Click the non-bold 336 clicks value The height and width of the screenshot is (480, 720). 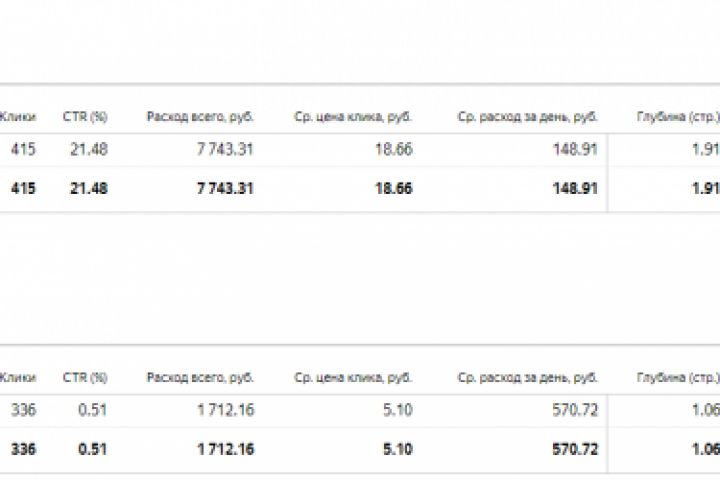pyautogui.click(x=23, y=409)
